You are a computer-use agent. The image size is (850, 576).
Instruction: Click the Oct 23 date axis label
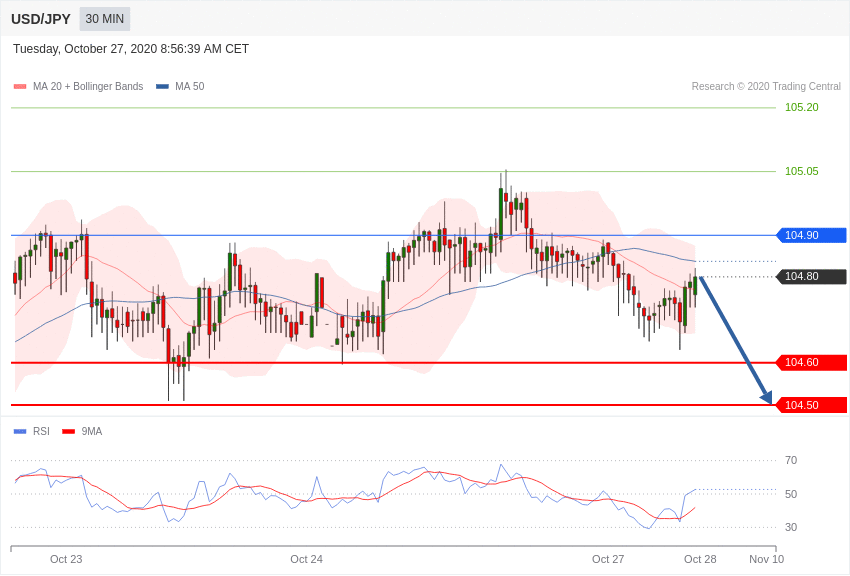tap(66, 559)
